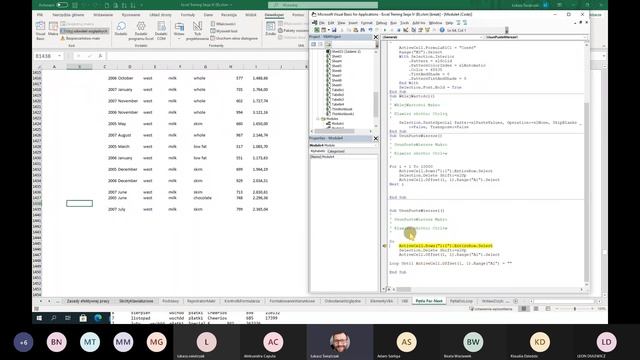Click the zoom slider in Excel status bar

(x=575, y=309)
